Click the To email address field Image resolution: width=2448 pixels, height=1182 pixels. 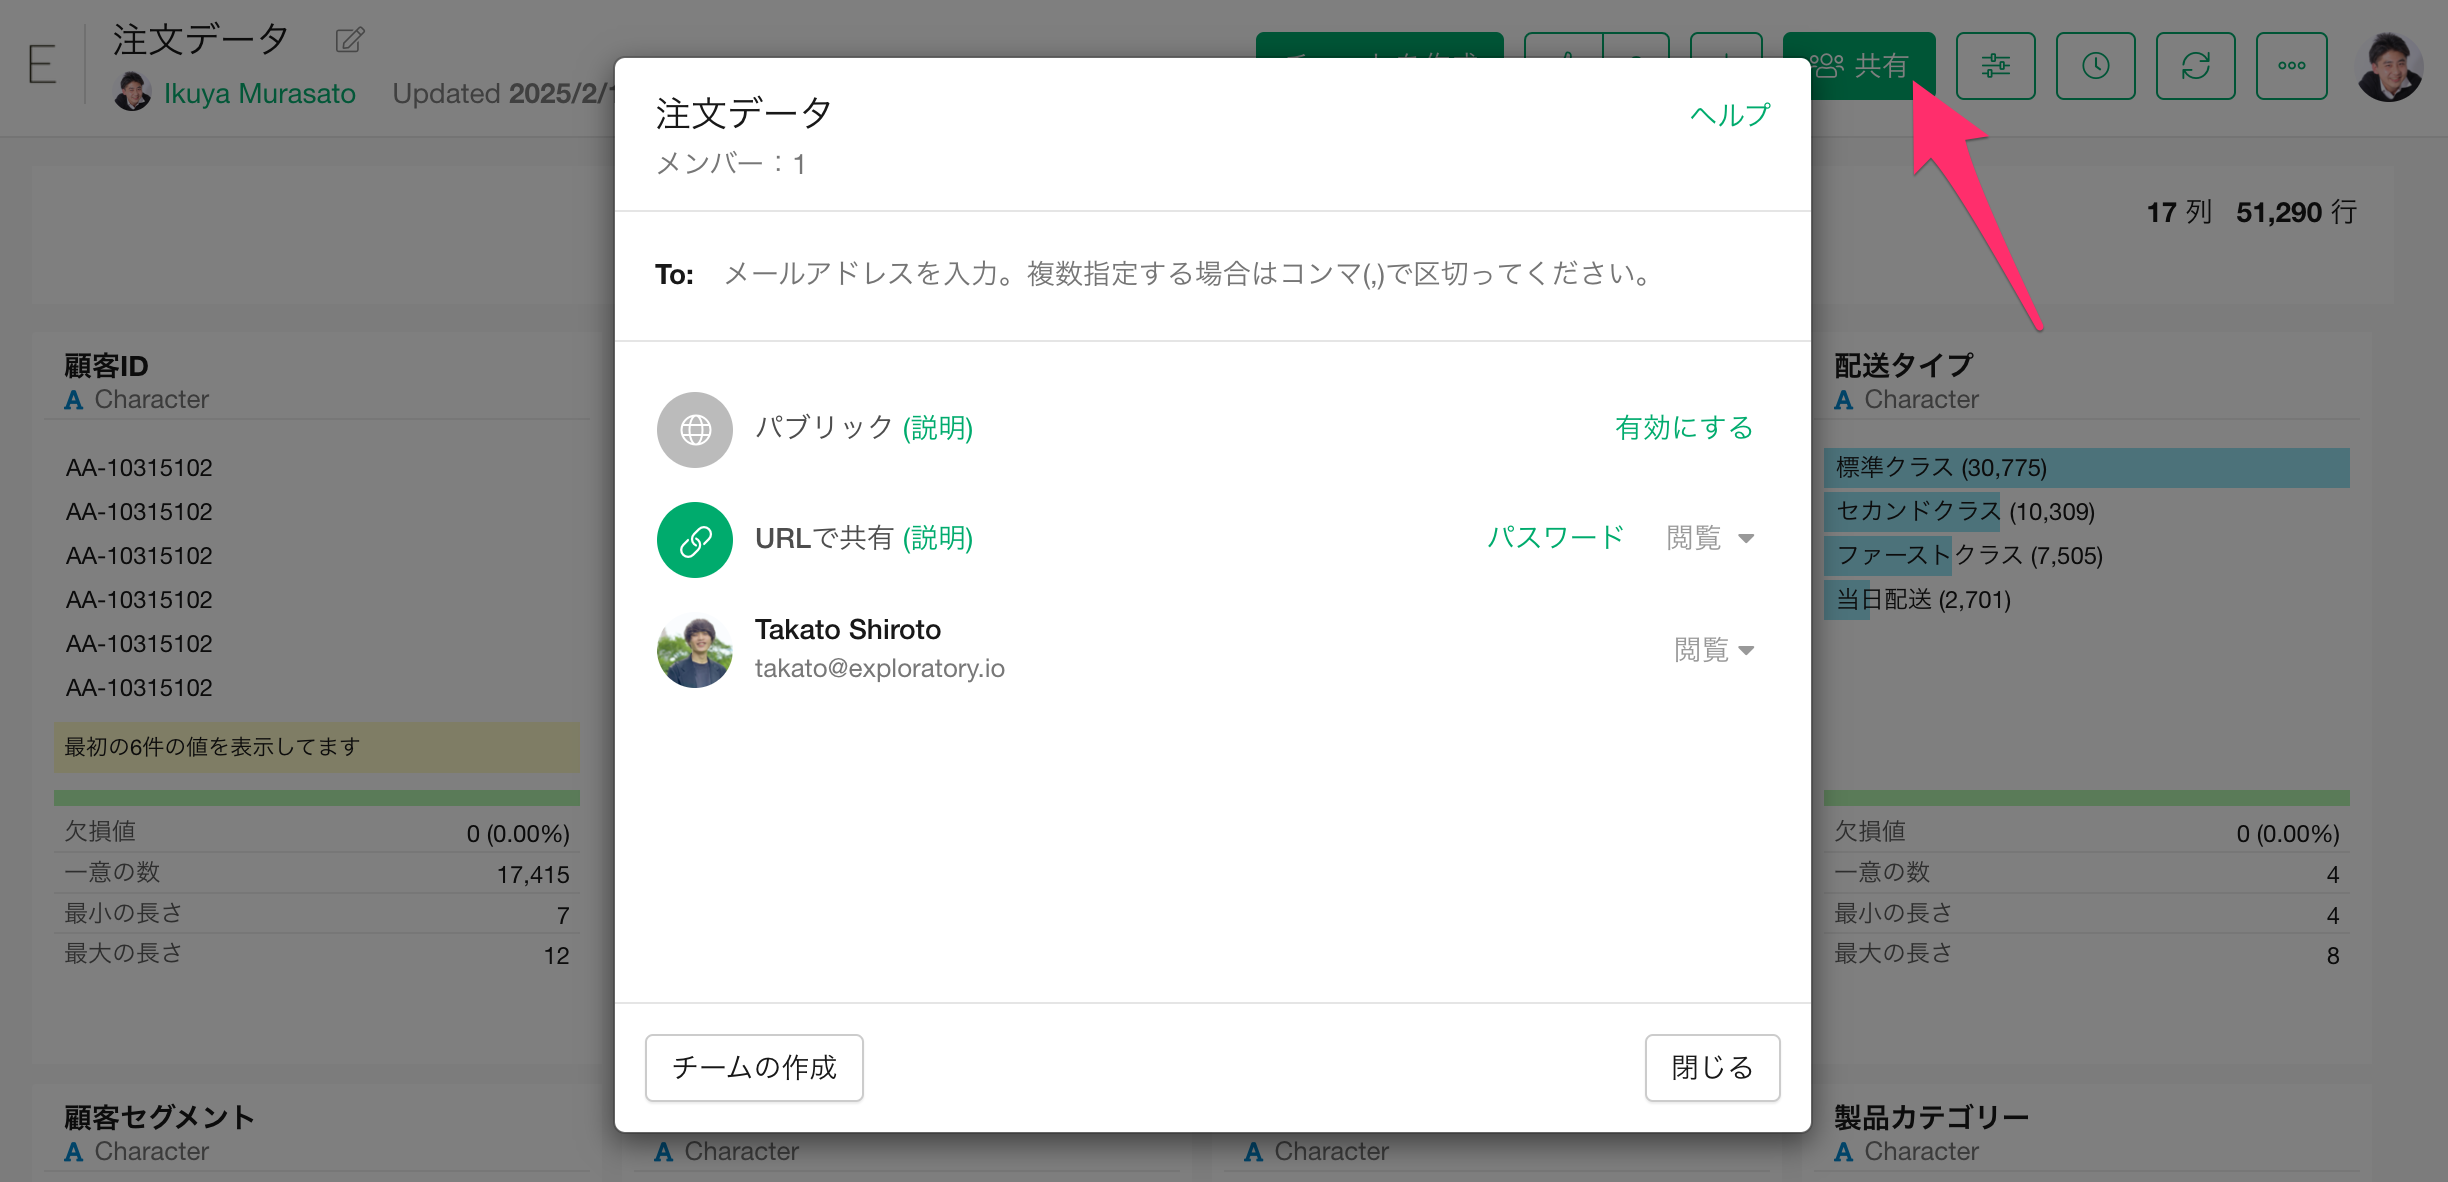point(1190,274)
